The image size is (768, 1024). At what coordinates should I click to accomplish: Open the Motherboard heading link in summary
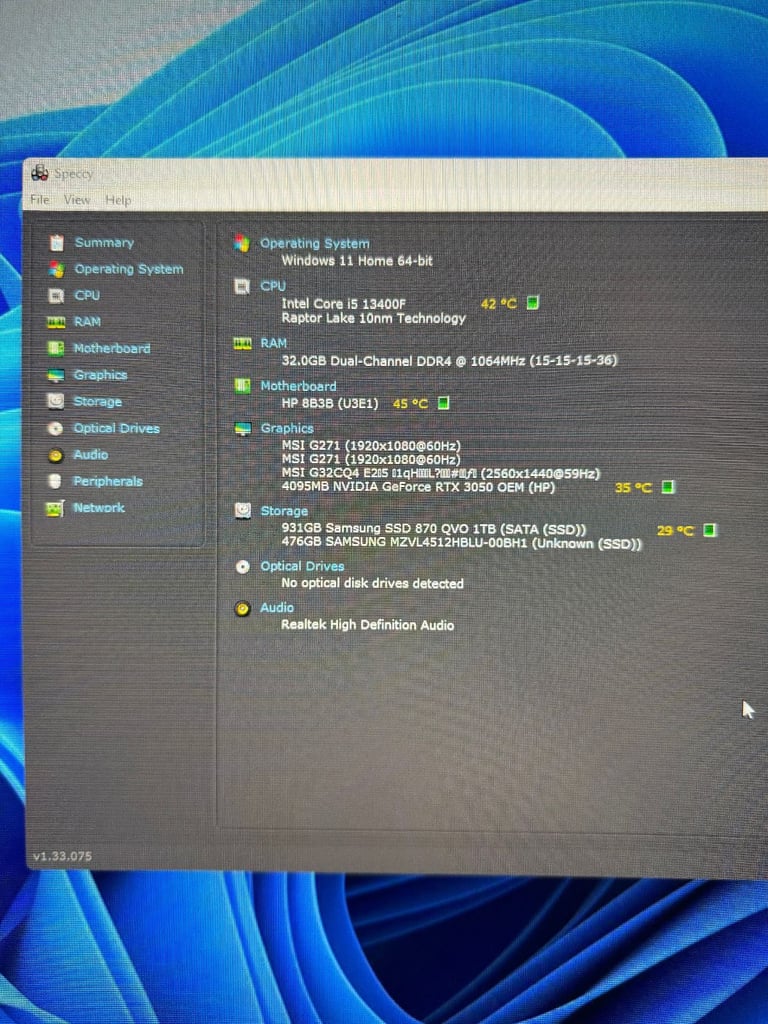[x=298, y=386]
